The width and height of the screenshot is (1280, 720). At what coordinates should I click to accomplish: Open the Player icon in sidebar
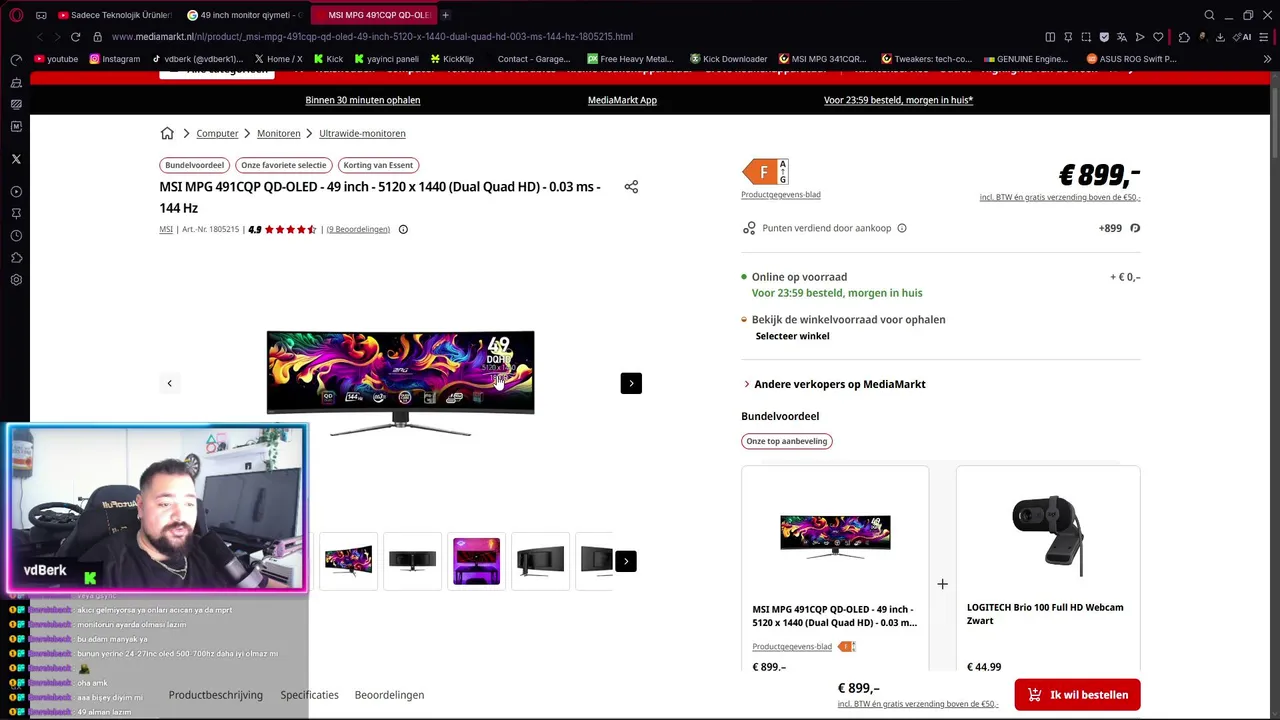[x=16, y=191]
